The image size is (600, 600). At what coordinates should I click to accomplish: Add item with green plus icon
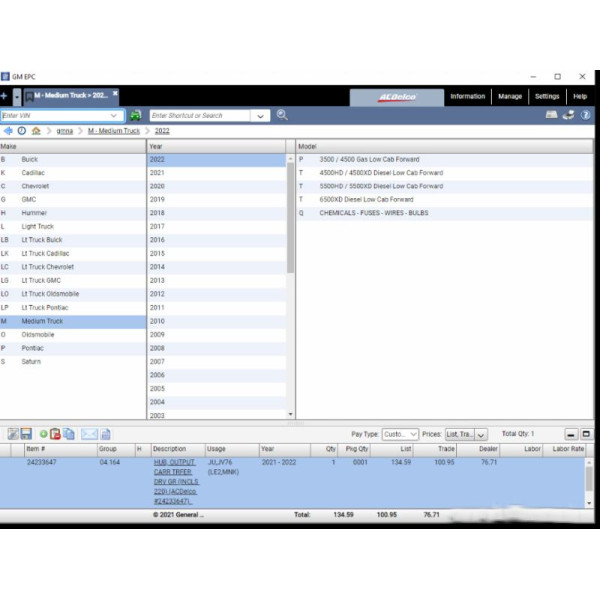pos(44,434)
